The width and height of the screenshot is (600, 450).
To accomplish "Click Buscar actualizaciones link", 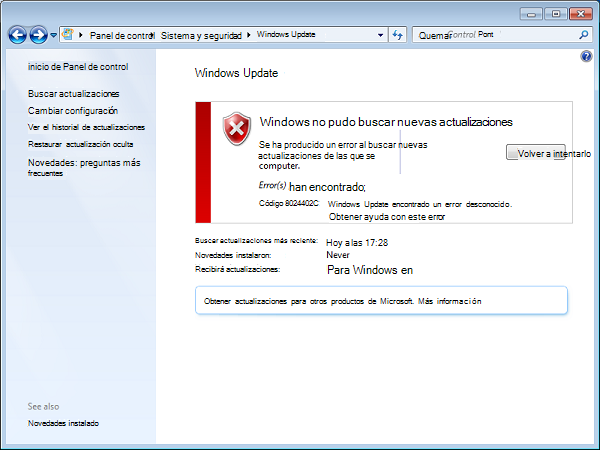I will 73,94.
